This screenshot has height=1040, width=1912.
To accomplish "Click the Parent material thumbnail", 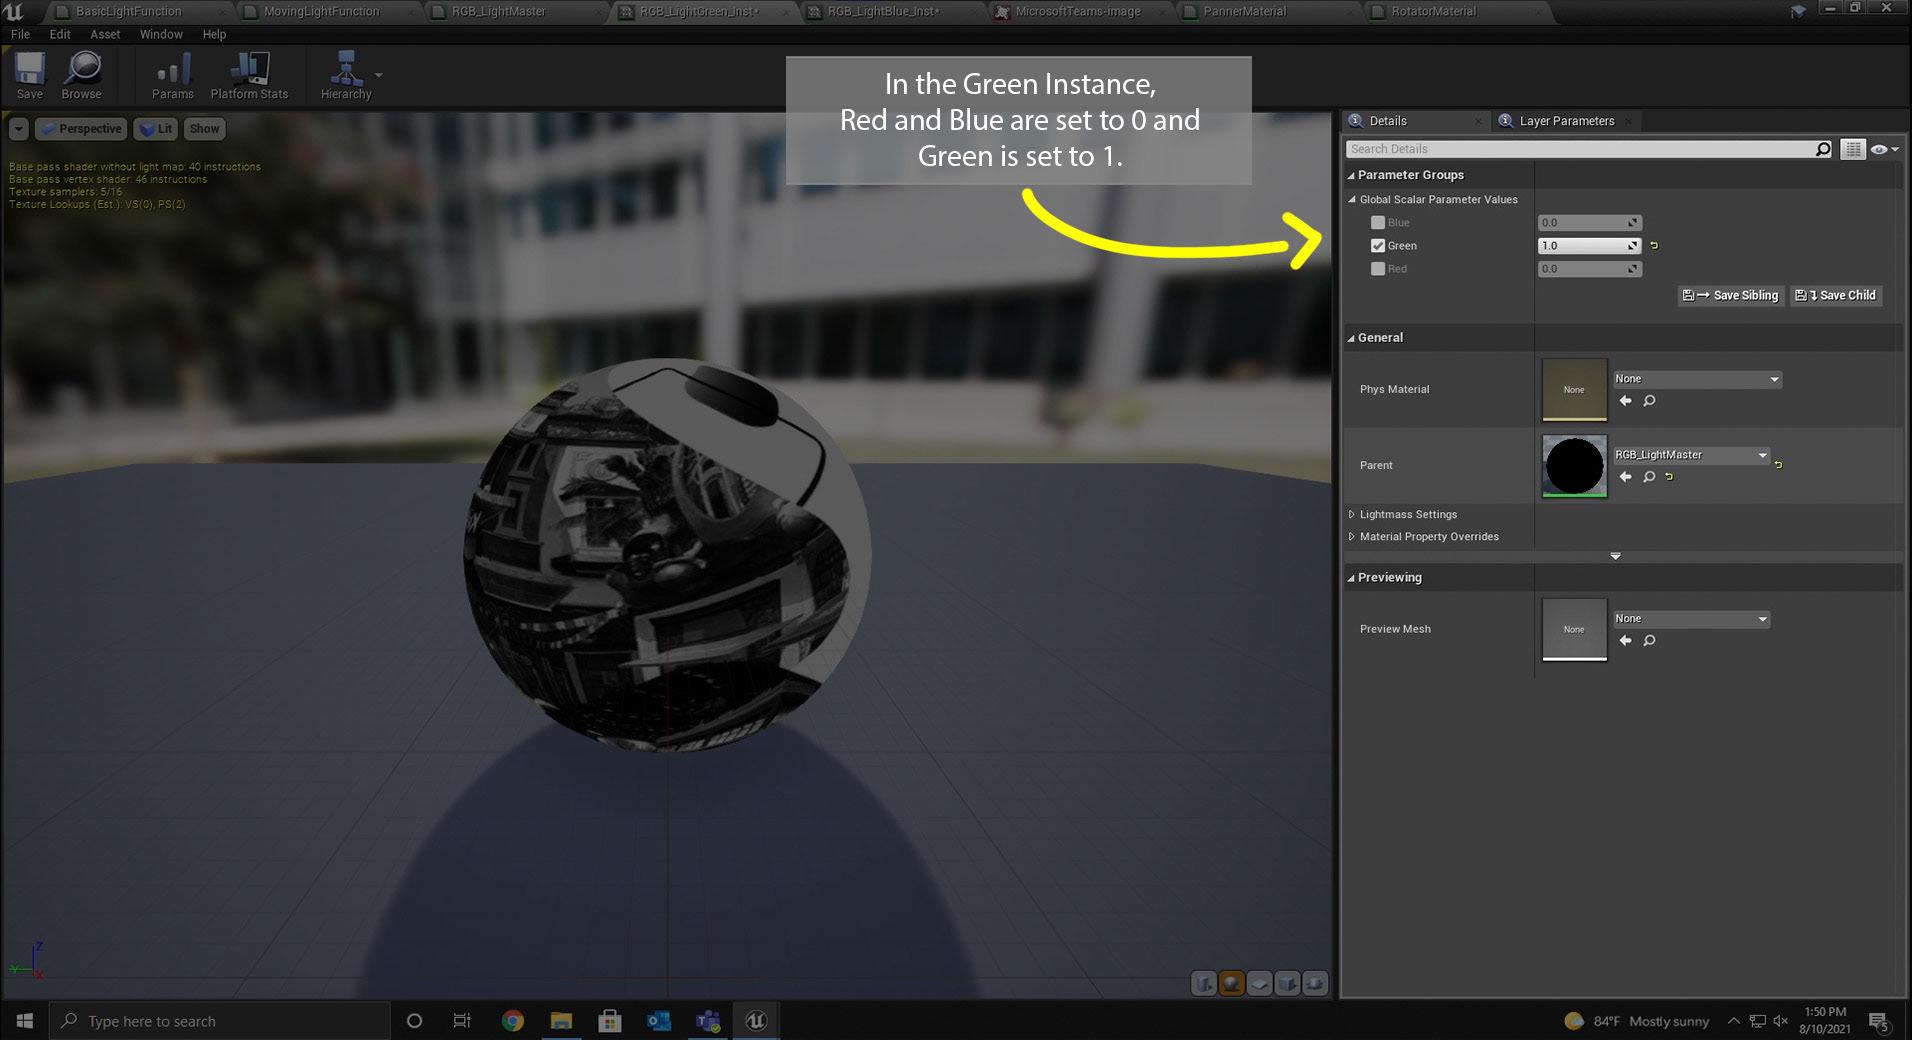I will click(1574, 466).
